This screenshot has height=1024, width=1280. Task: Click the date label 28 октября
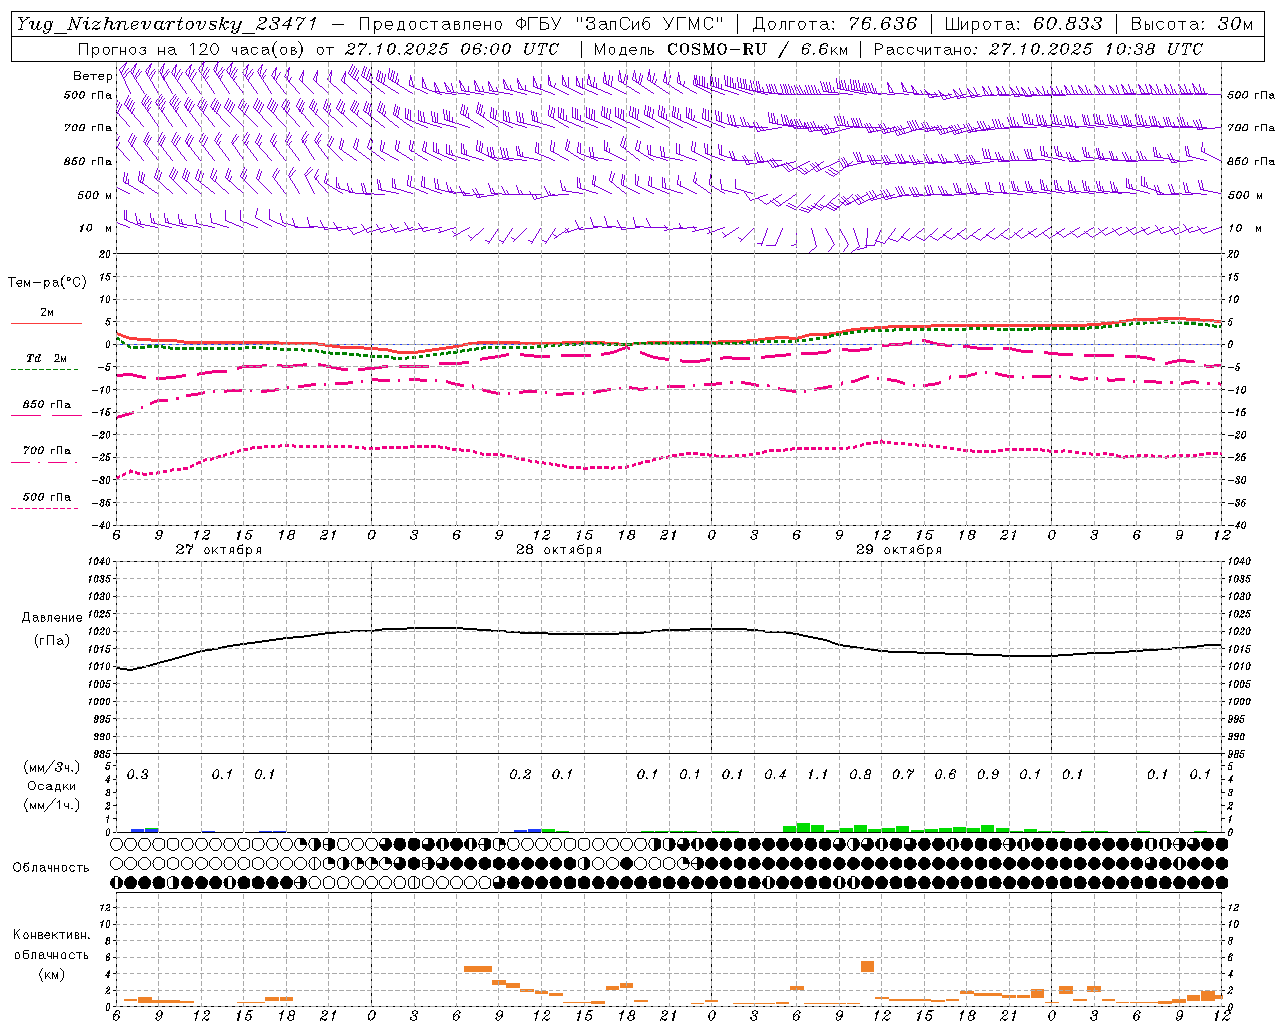click(x=559, y=550)
